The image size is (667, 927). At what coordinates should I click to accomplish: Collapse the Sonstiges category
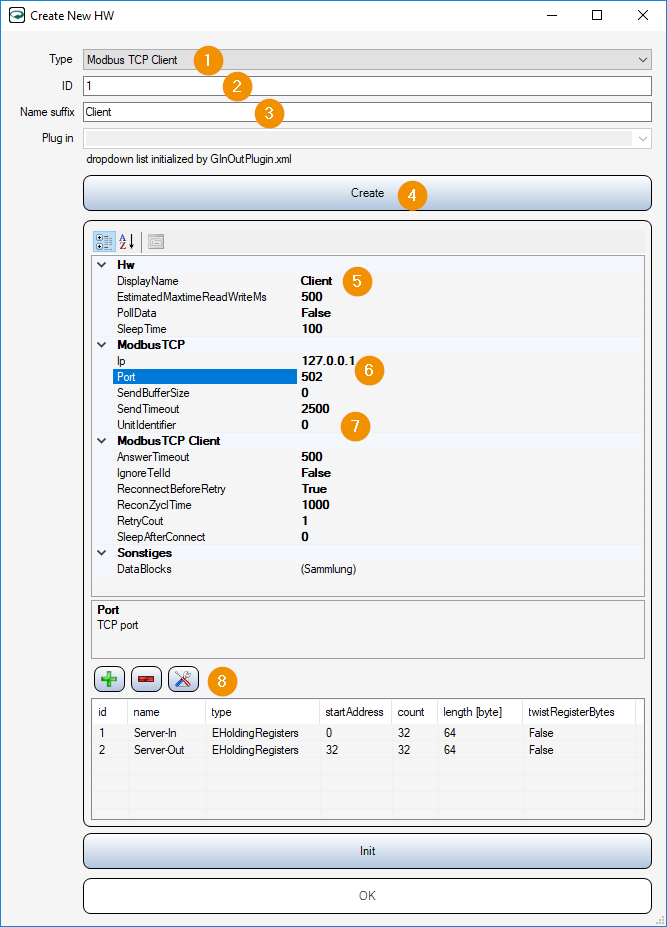coord(102,553)
